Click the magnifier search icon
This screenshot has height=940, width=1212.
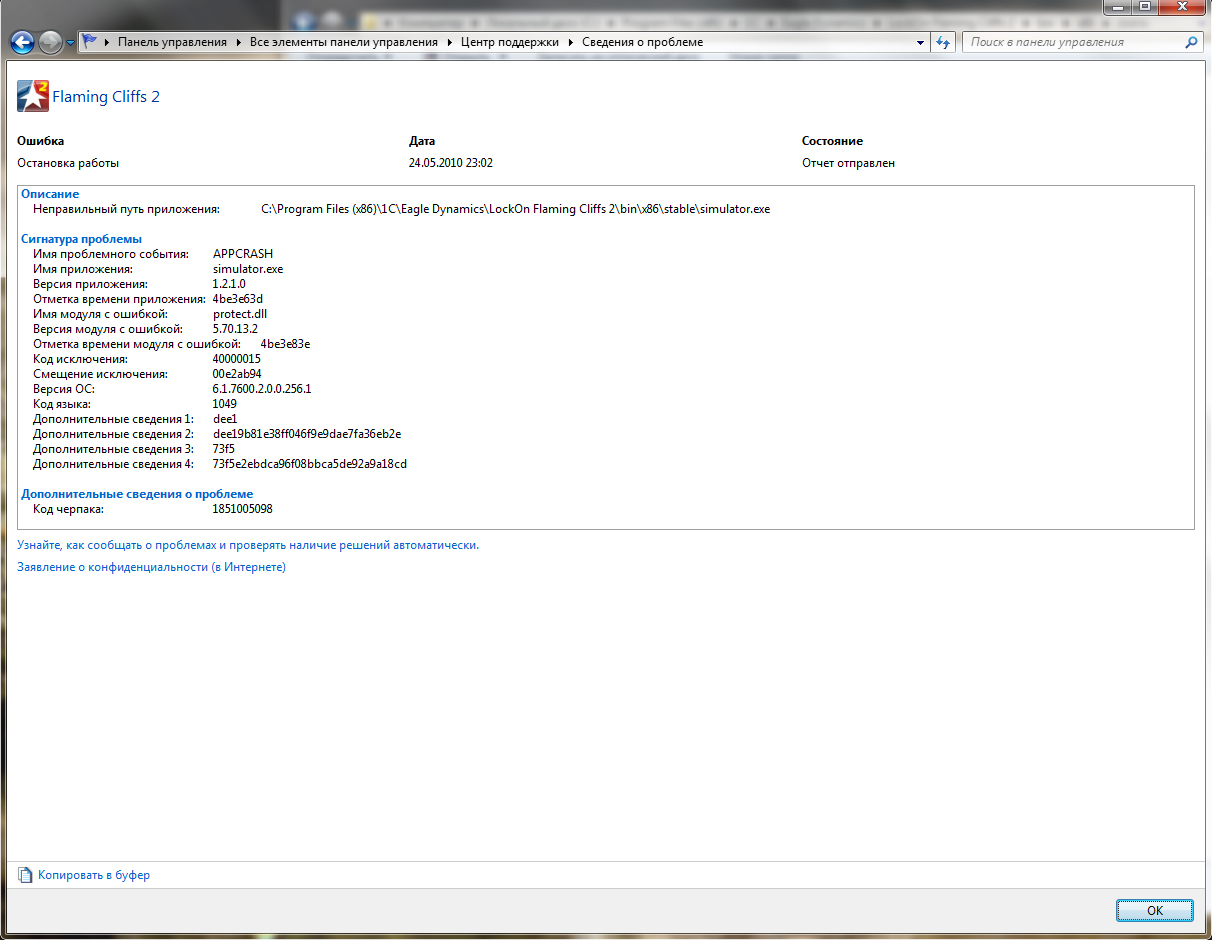(x=1190, y=42)
